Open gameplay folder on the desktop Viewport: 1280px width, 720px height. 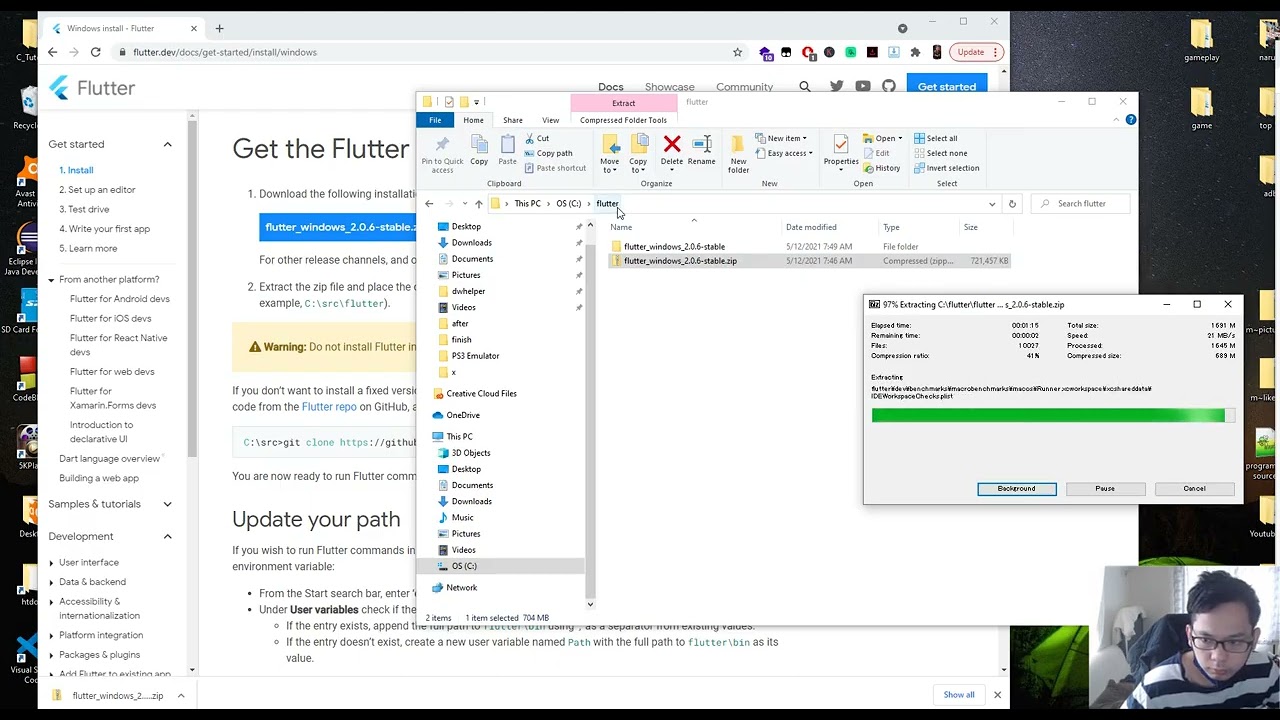pyautogui.click(x=1202, y=40)
